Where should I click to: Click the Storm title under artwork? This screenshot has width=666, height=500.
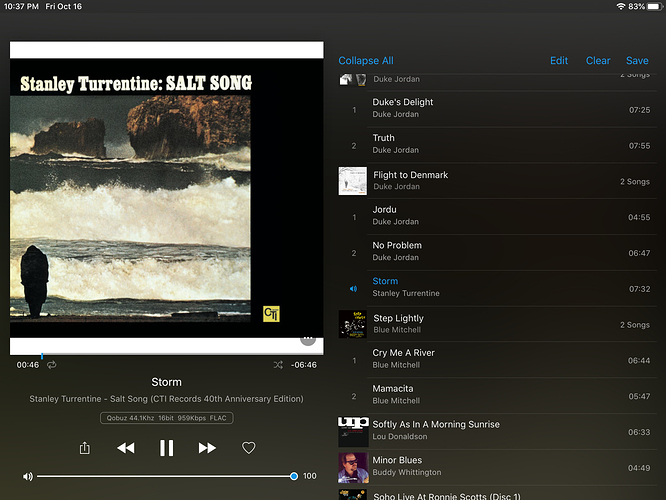pyautogui.click(x=166, y=382)
